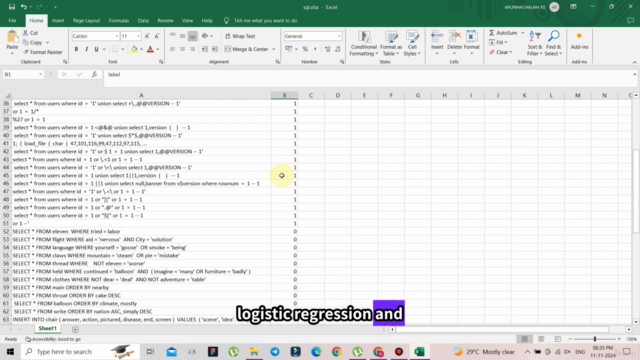Open Conditional Formatting
640x360 pixels.
coord(363,44)
